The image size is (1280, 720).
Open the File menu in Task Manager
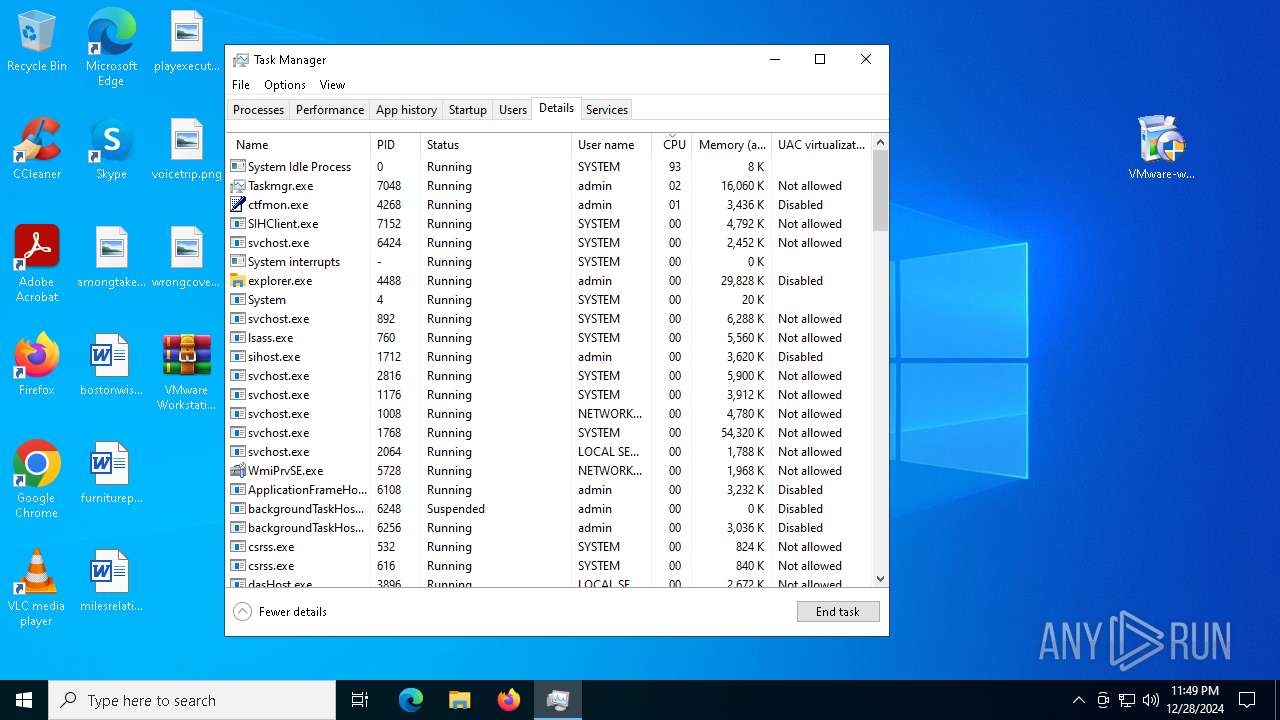[241, 85]
